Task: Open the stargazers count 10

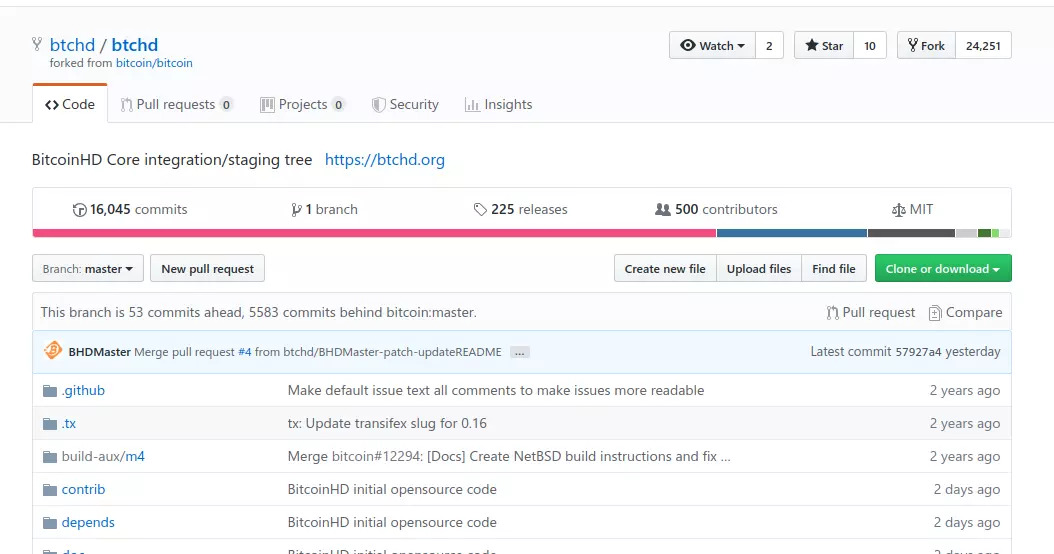Action: coord(870,46)
